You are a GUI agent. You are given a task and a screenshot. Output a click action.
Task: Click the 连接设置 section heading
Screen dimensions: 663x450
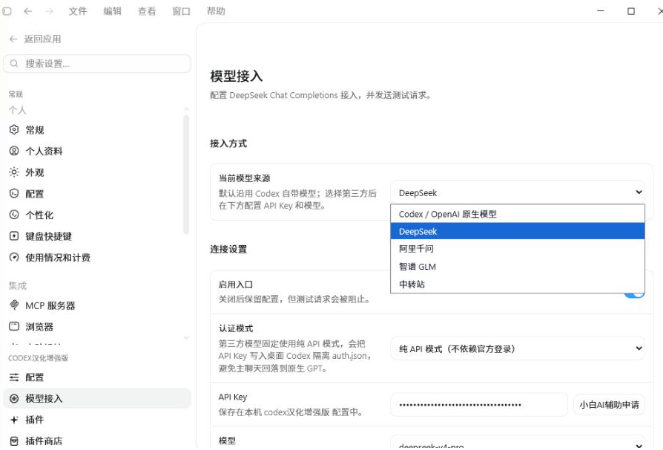tap(228, 249)
